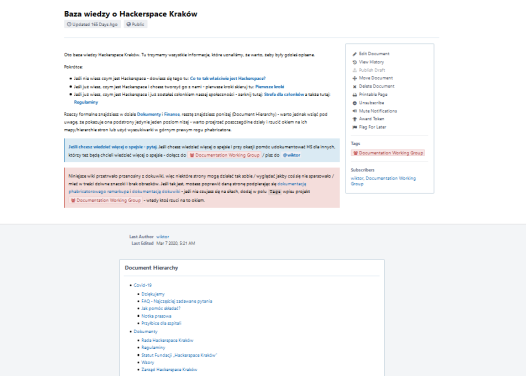Viewport: 526px width, 376px height.
Task: Open Covid-19 in Document Hierarchy
Action: click(x=143, y=285)
